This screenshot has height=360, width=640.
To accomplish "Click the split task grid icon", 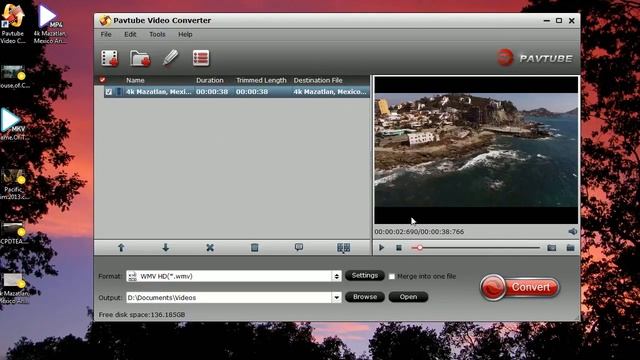I will (x=343, y=247).
